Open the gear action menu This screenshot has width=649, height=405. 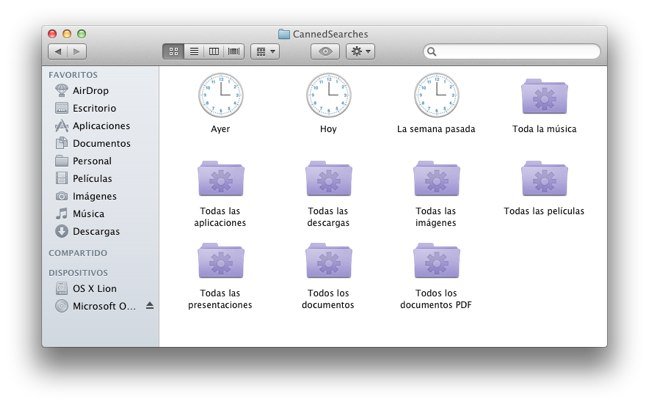pyautogui.click(x=360, y=51)
